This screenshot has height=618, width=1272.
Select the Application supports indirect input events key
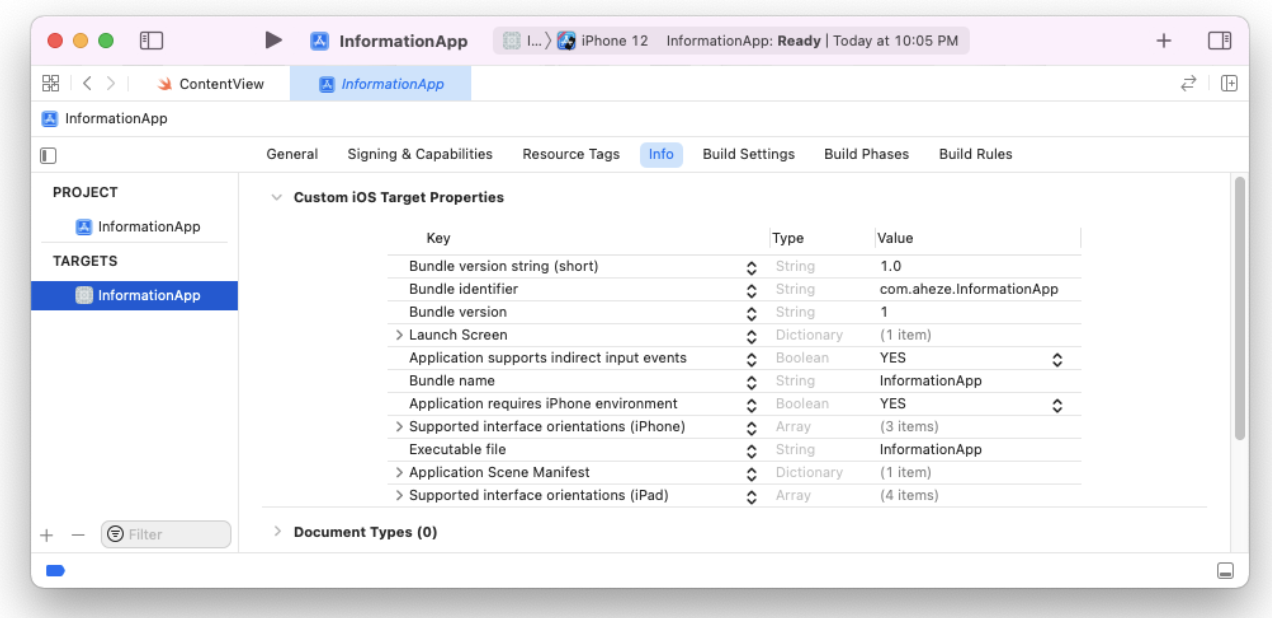548,358
